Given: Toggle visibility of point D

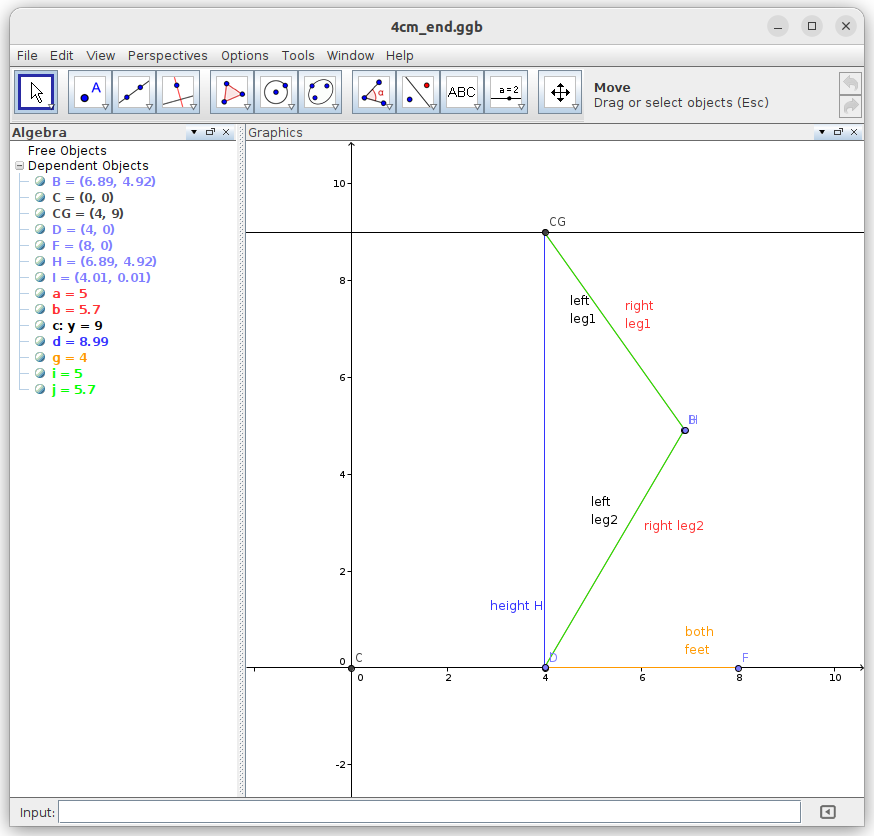Looking at the screenshot, I should click(40, 229).
